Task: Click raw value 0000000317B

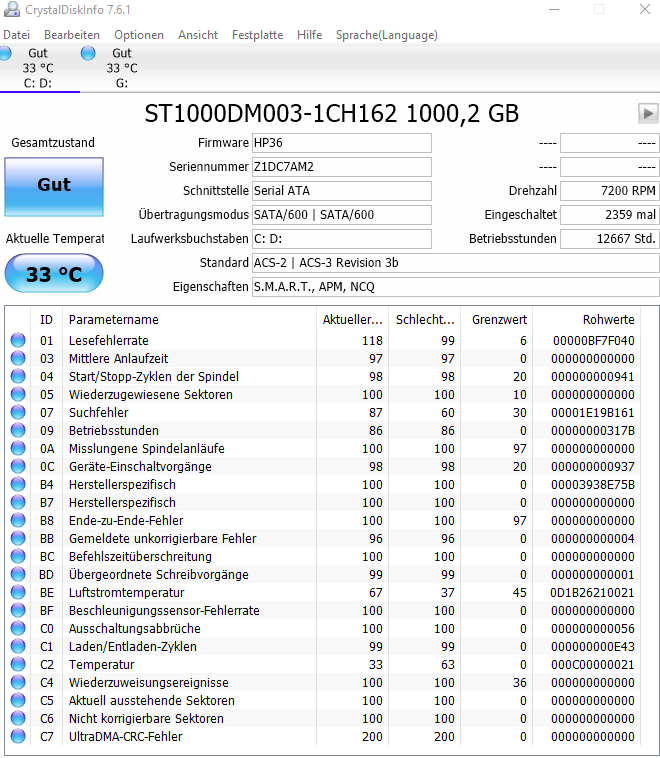Action: click(592, 430)
